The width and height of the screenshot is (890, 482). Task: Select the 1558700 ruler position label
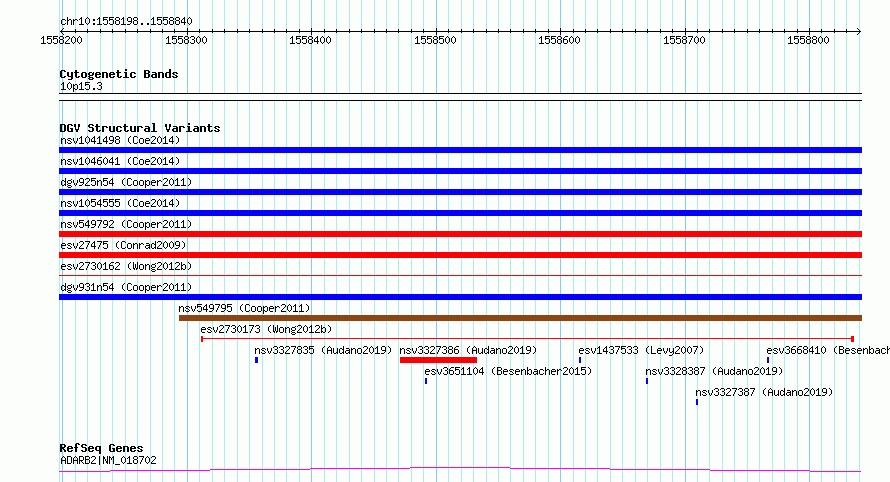(685, 40)
